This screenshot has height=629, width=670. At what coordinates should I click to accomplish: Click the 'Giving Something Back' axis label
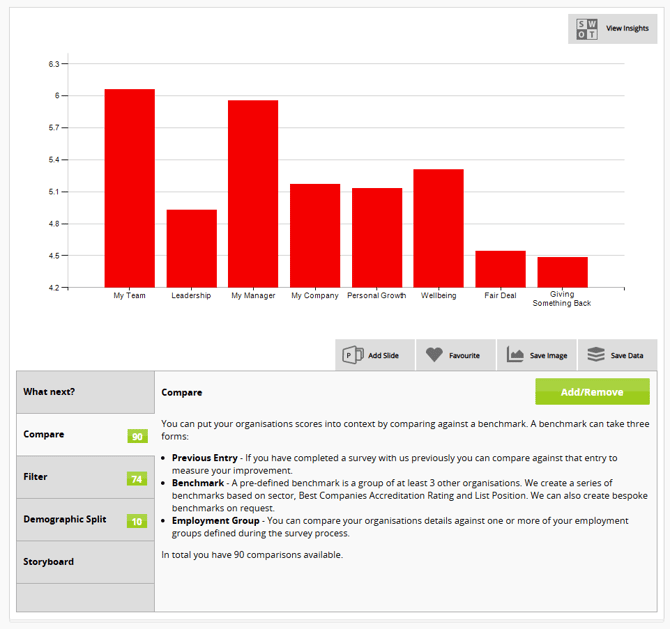point(562,298)
